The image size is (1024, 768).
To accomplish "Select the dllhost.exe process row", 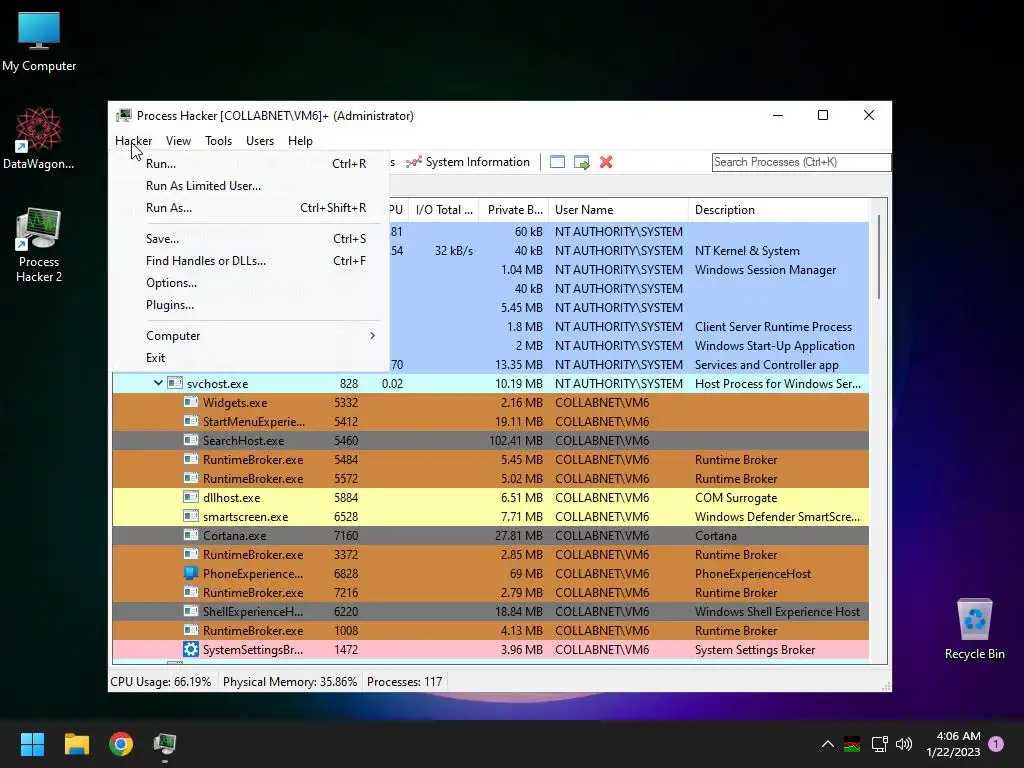I will click(490, 498).
